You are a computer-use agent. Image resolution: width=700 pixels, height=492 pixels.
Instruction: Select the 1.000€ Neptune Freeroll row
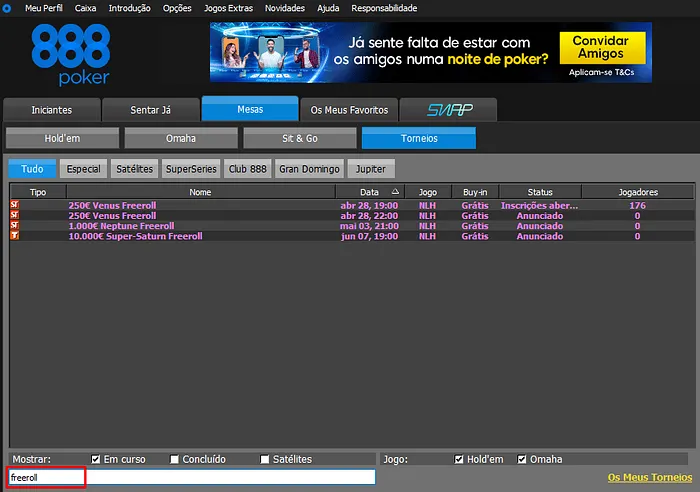[352, 226]
